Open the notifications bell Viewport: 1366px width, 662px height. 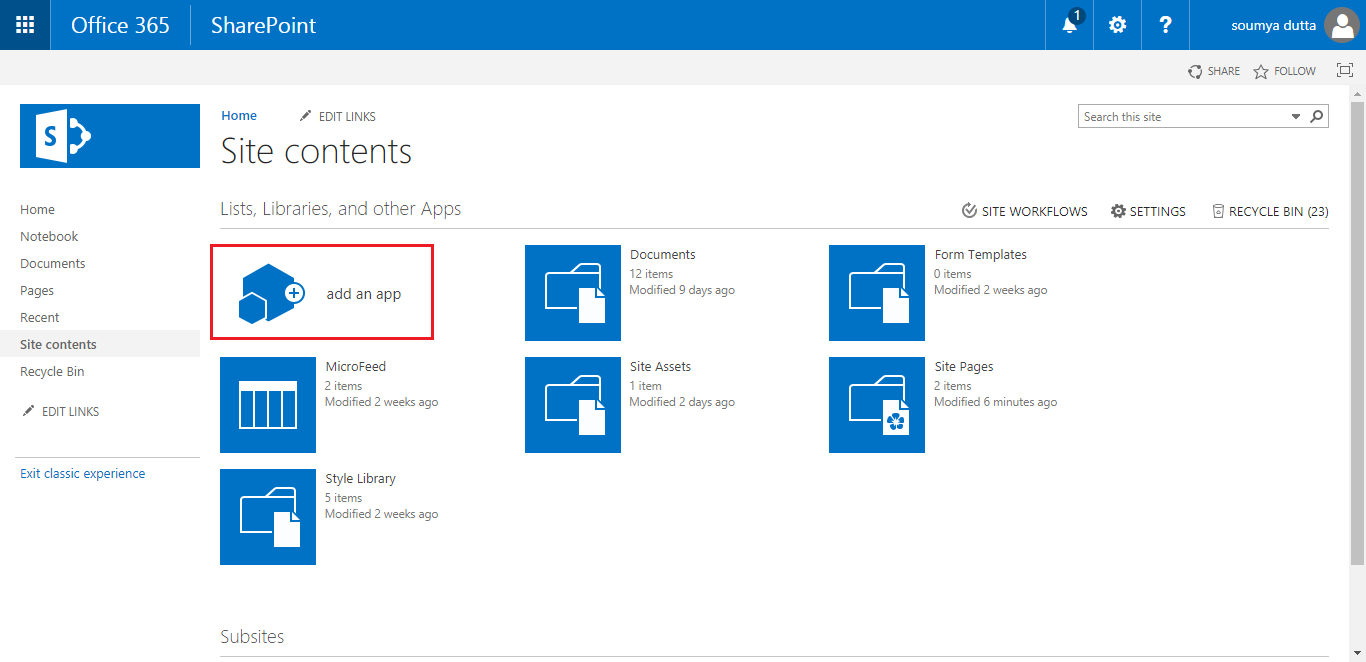[x=1070, y=25]
